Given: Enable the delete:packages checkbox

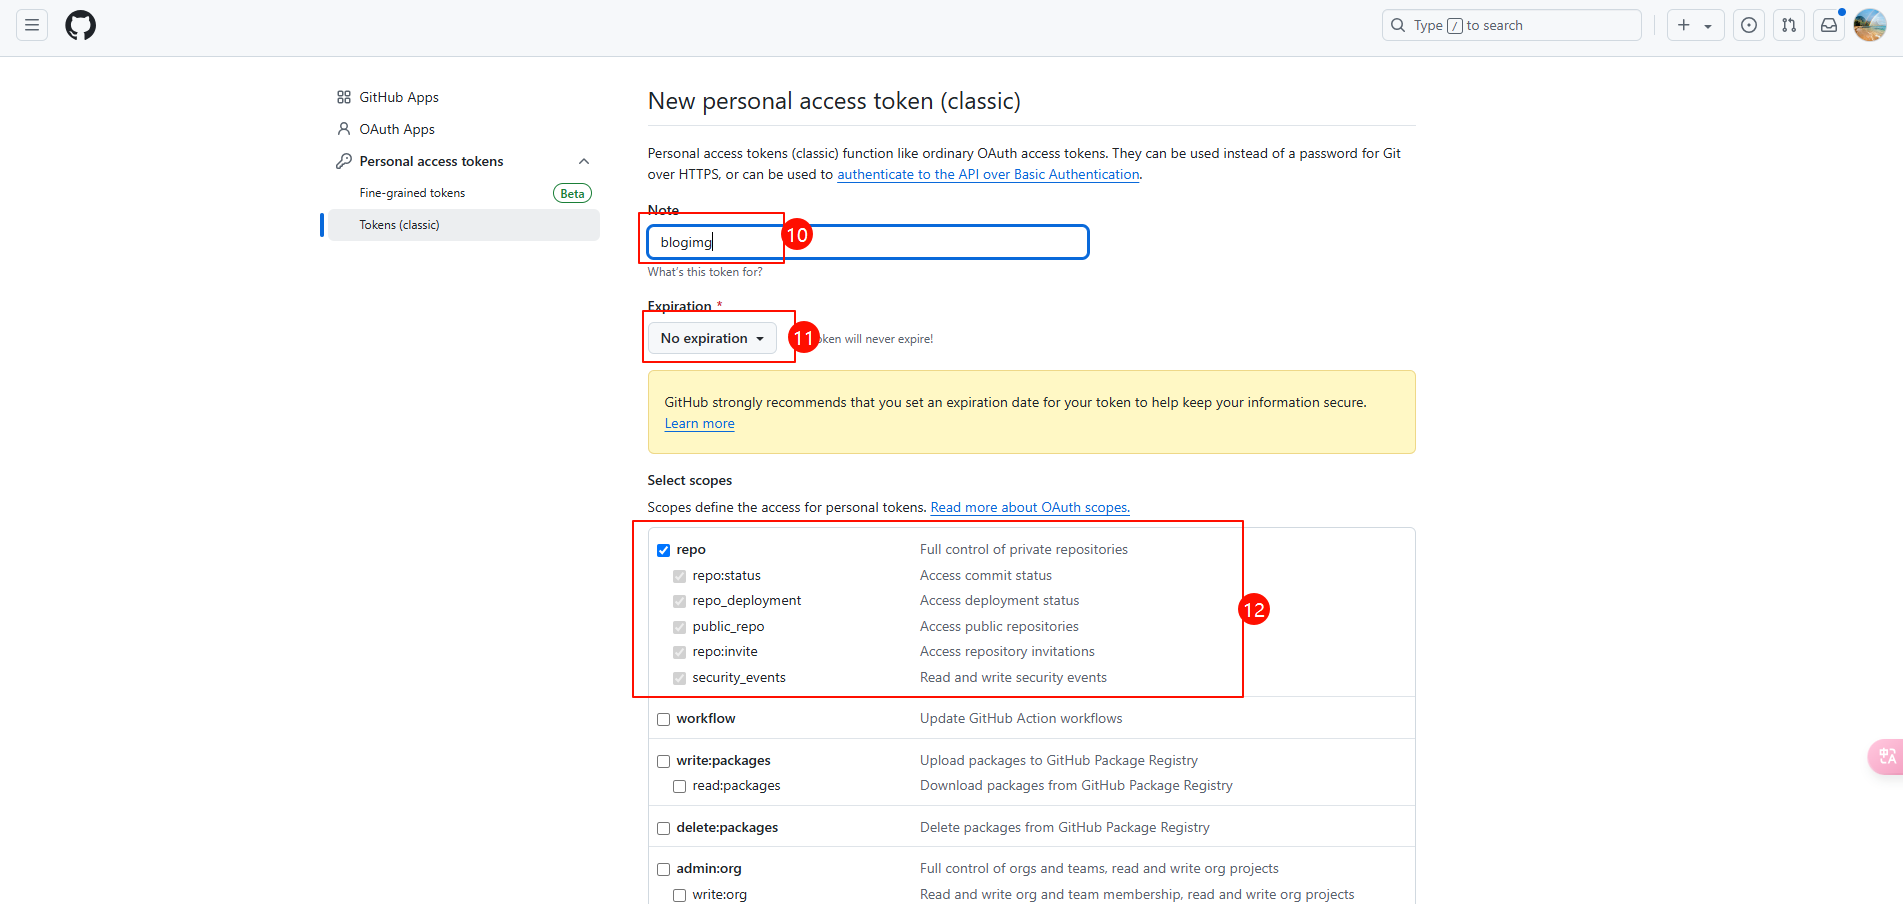Looking at the screenshot, I should 663,828.
